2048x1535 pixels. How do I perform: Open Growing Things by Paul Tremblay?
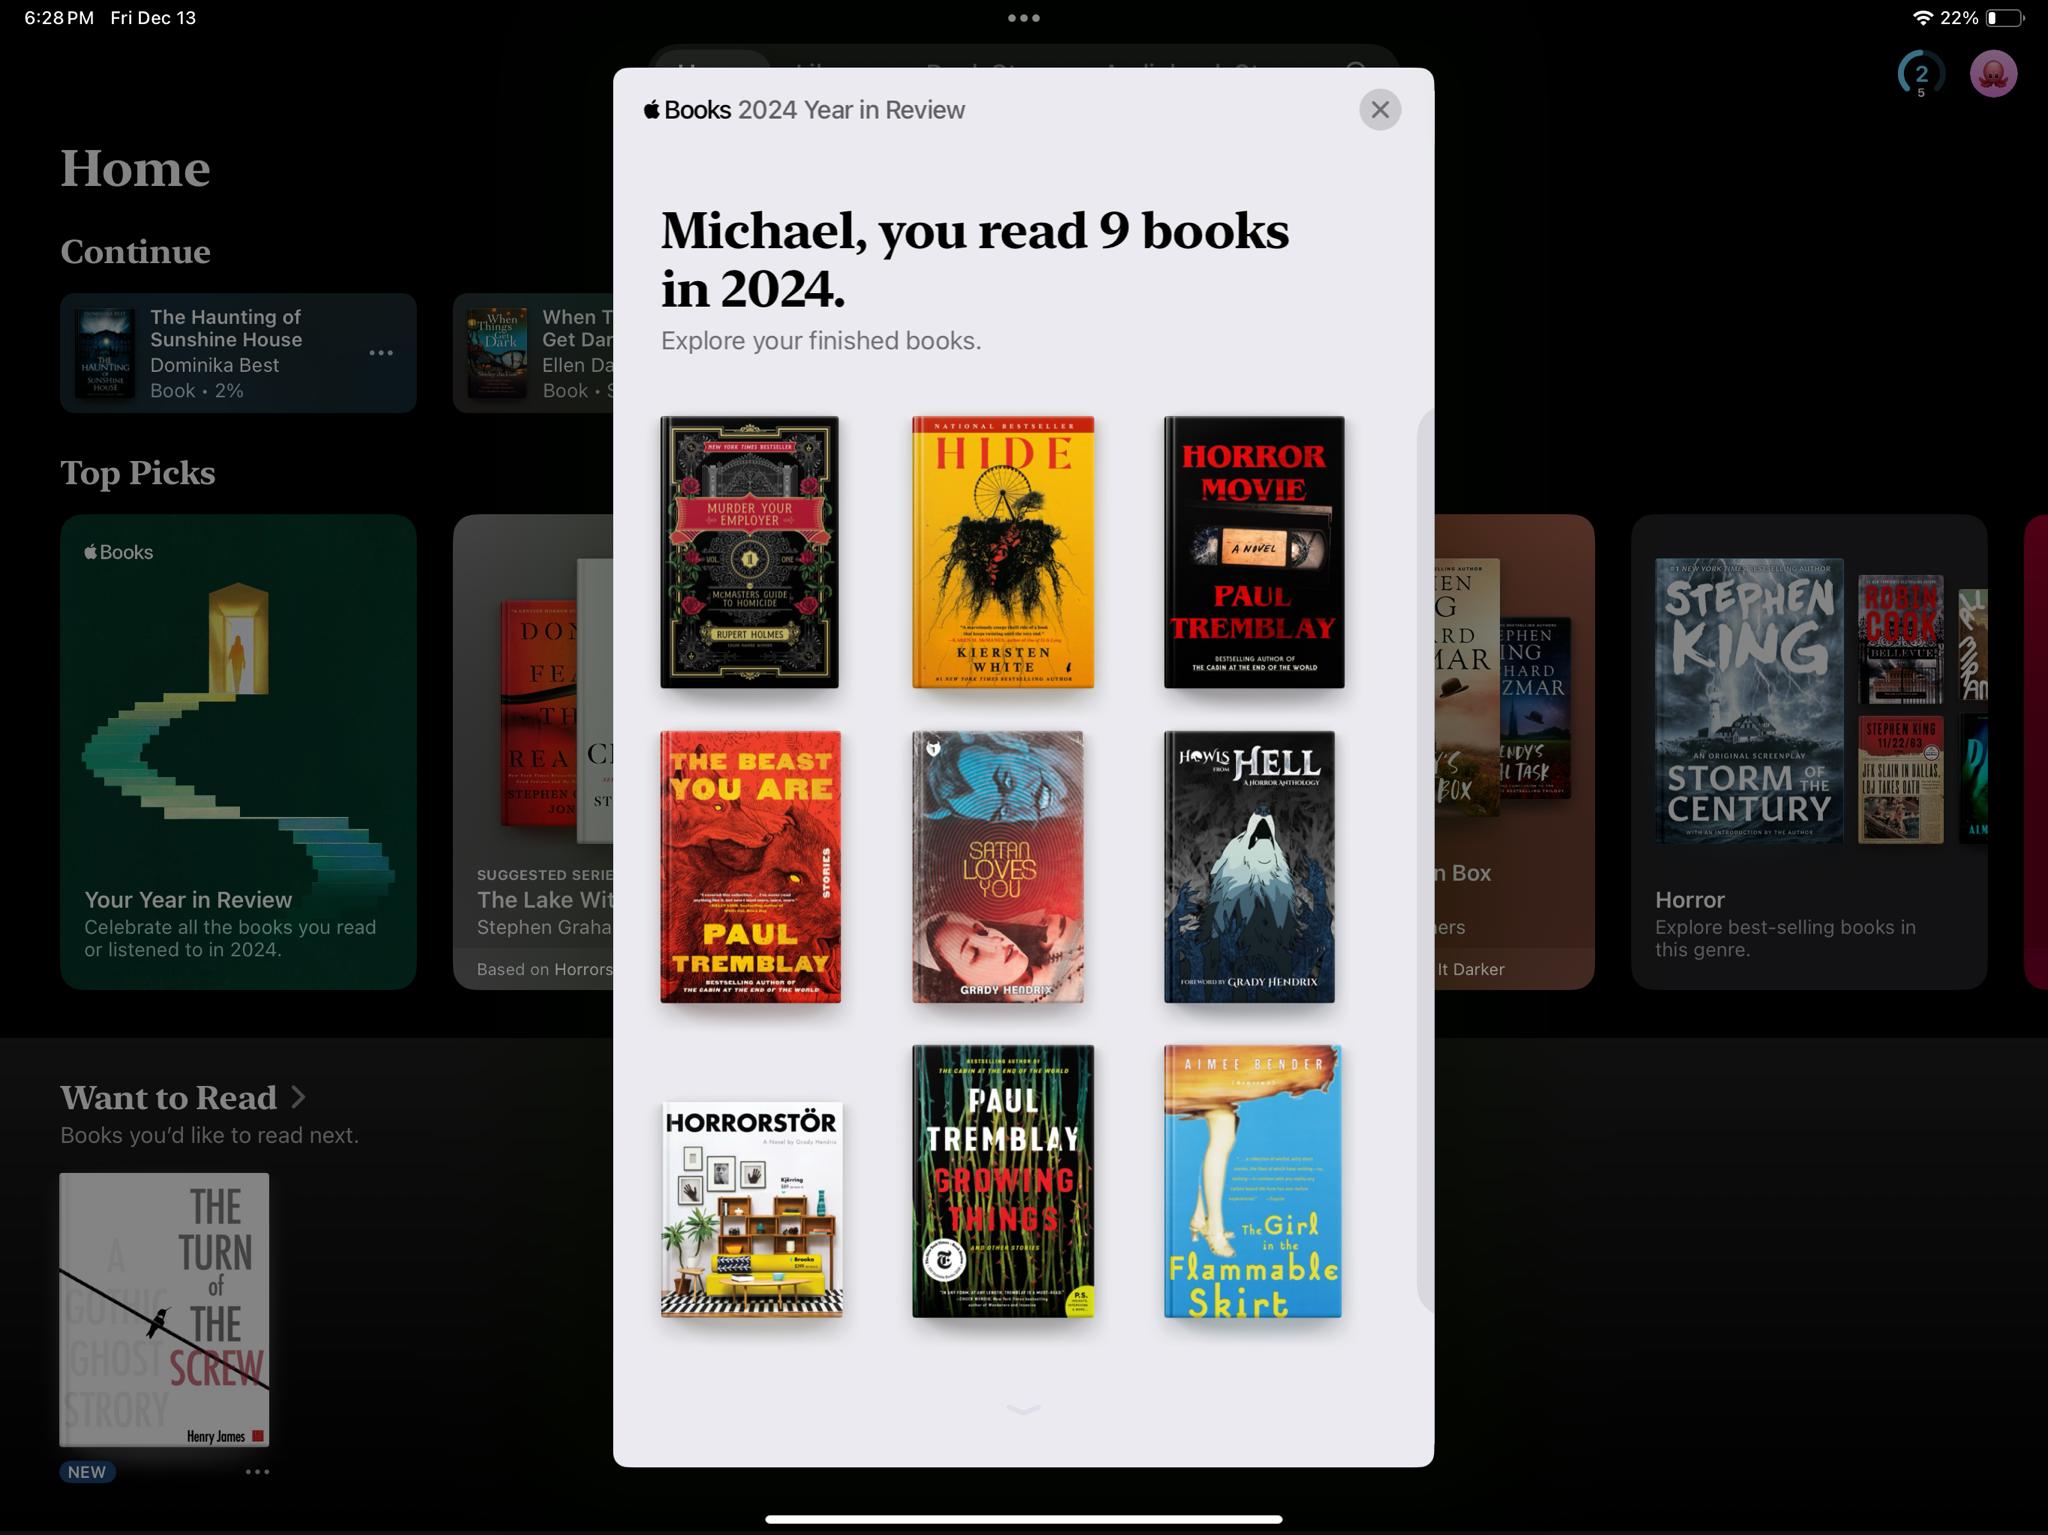click(x=1003, y=1181)
